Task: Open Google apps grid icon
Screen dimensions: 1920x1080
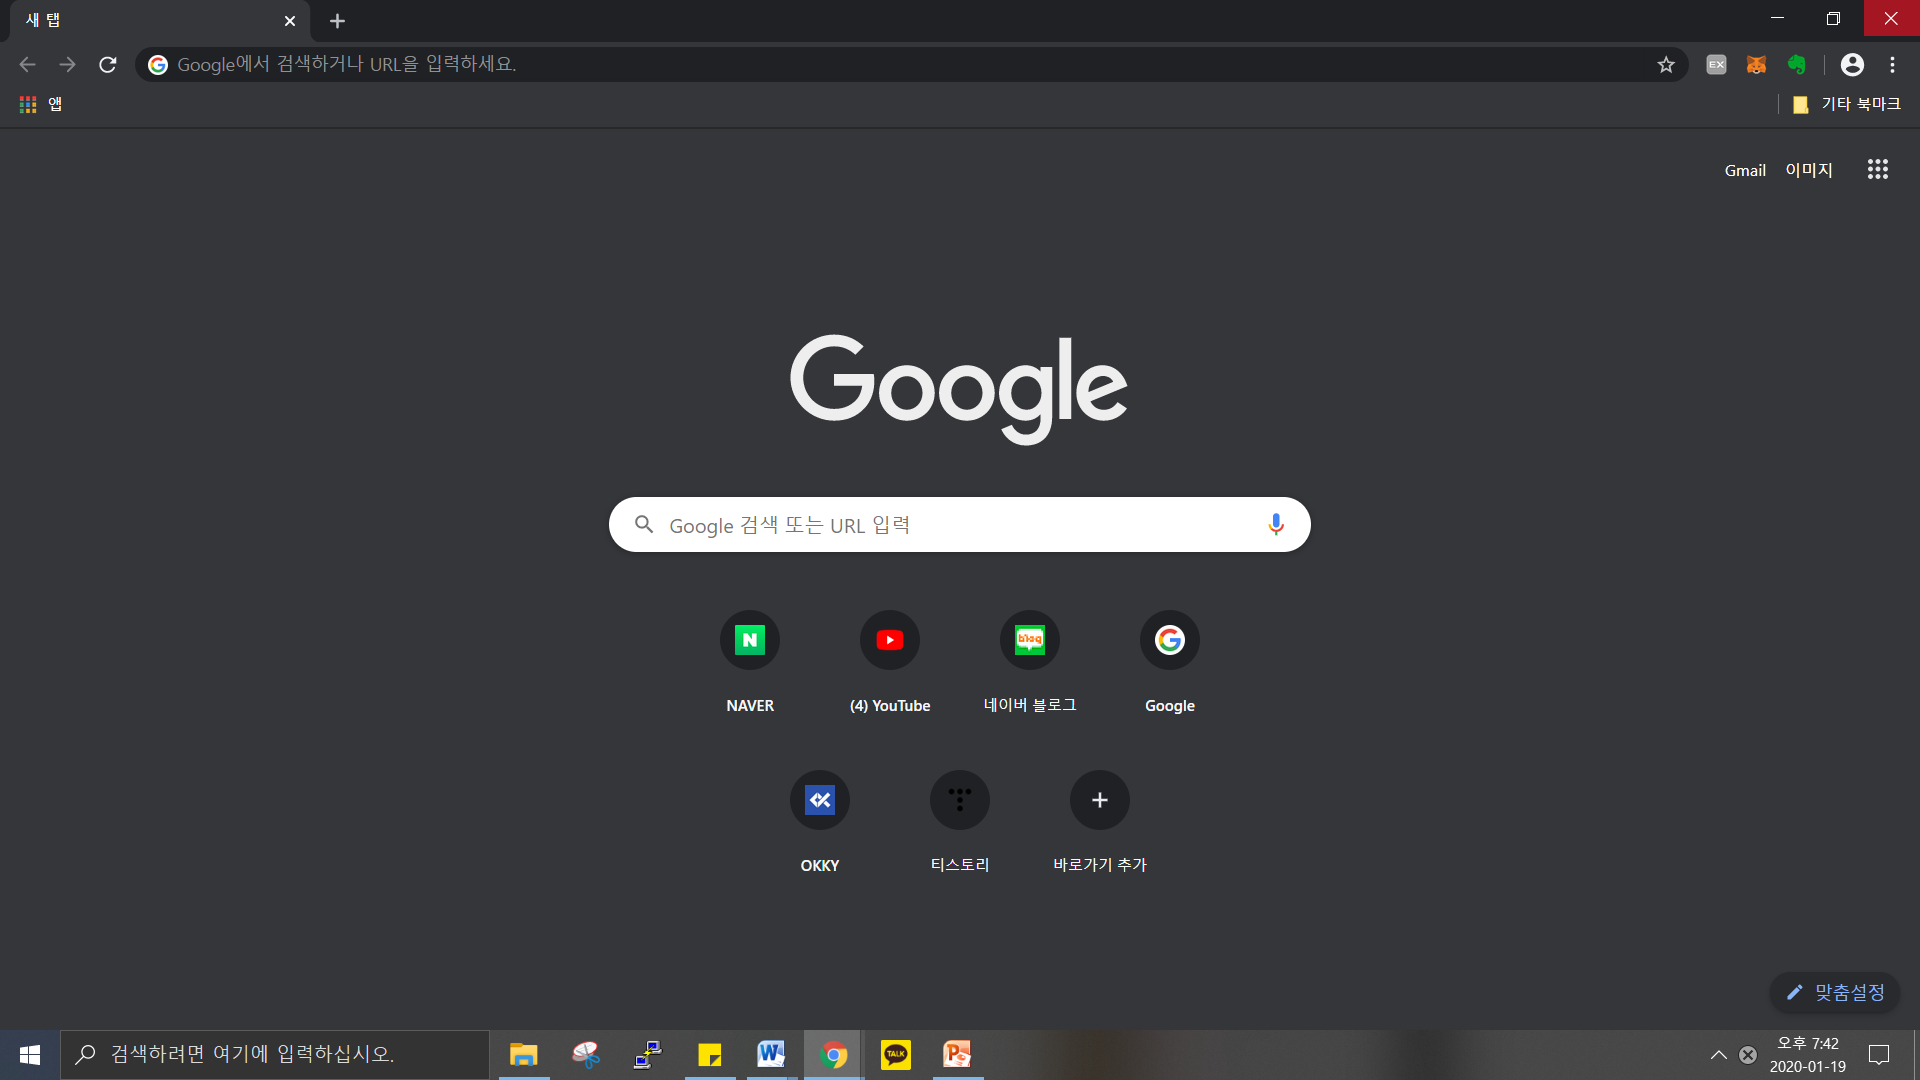Action: [1877, 169]
